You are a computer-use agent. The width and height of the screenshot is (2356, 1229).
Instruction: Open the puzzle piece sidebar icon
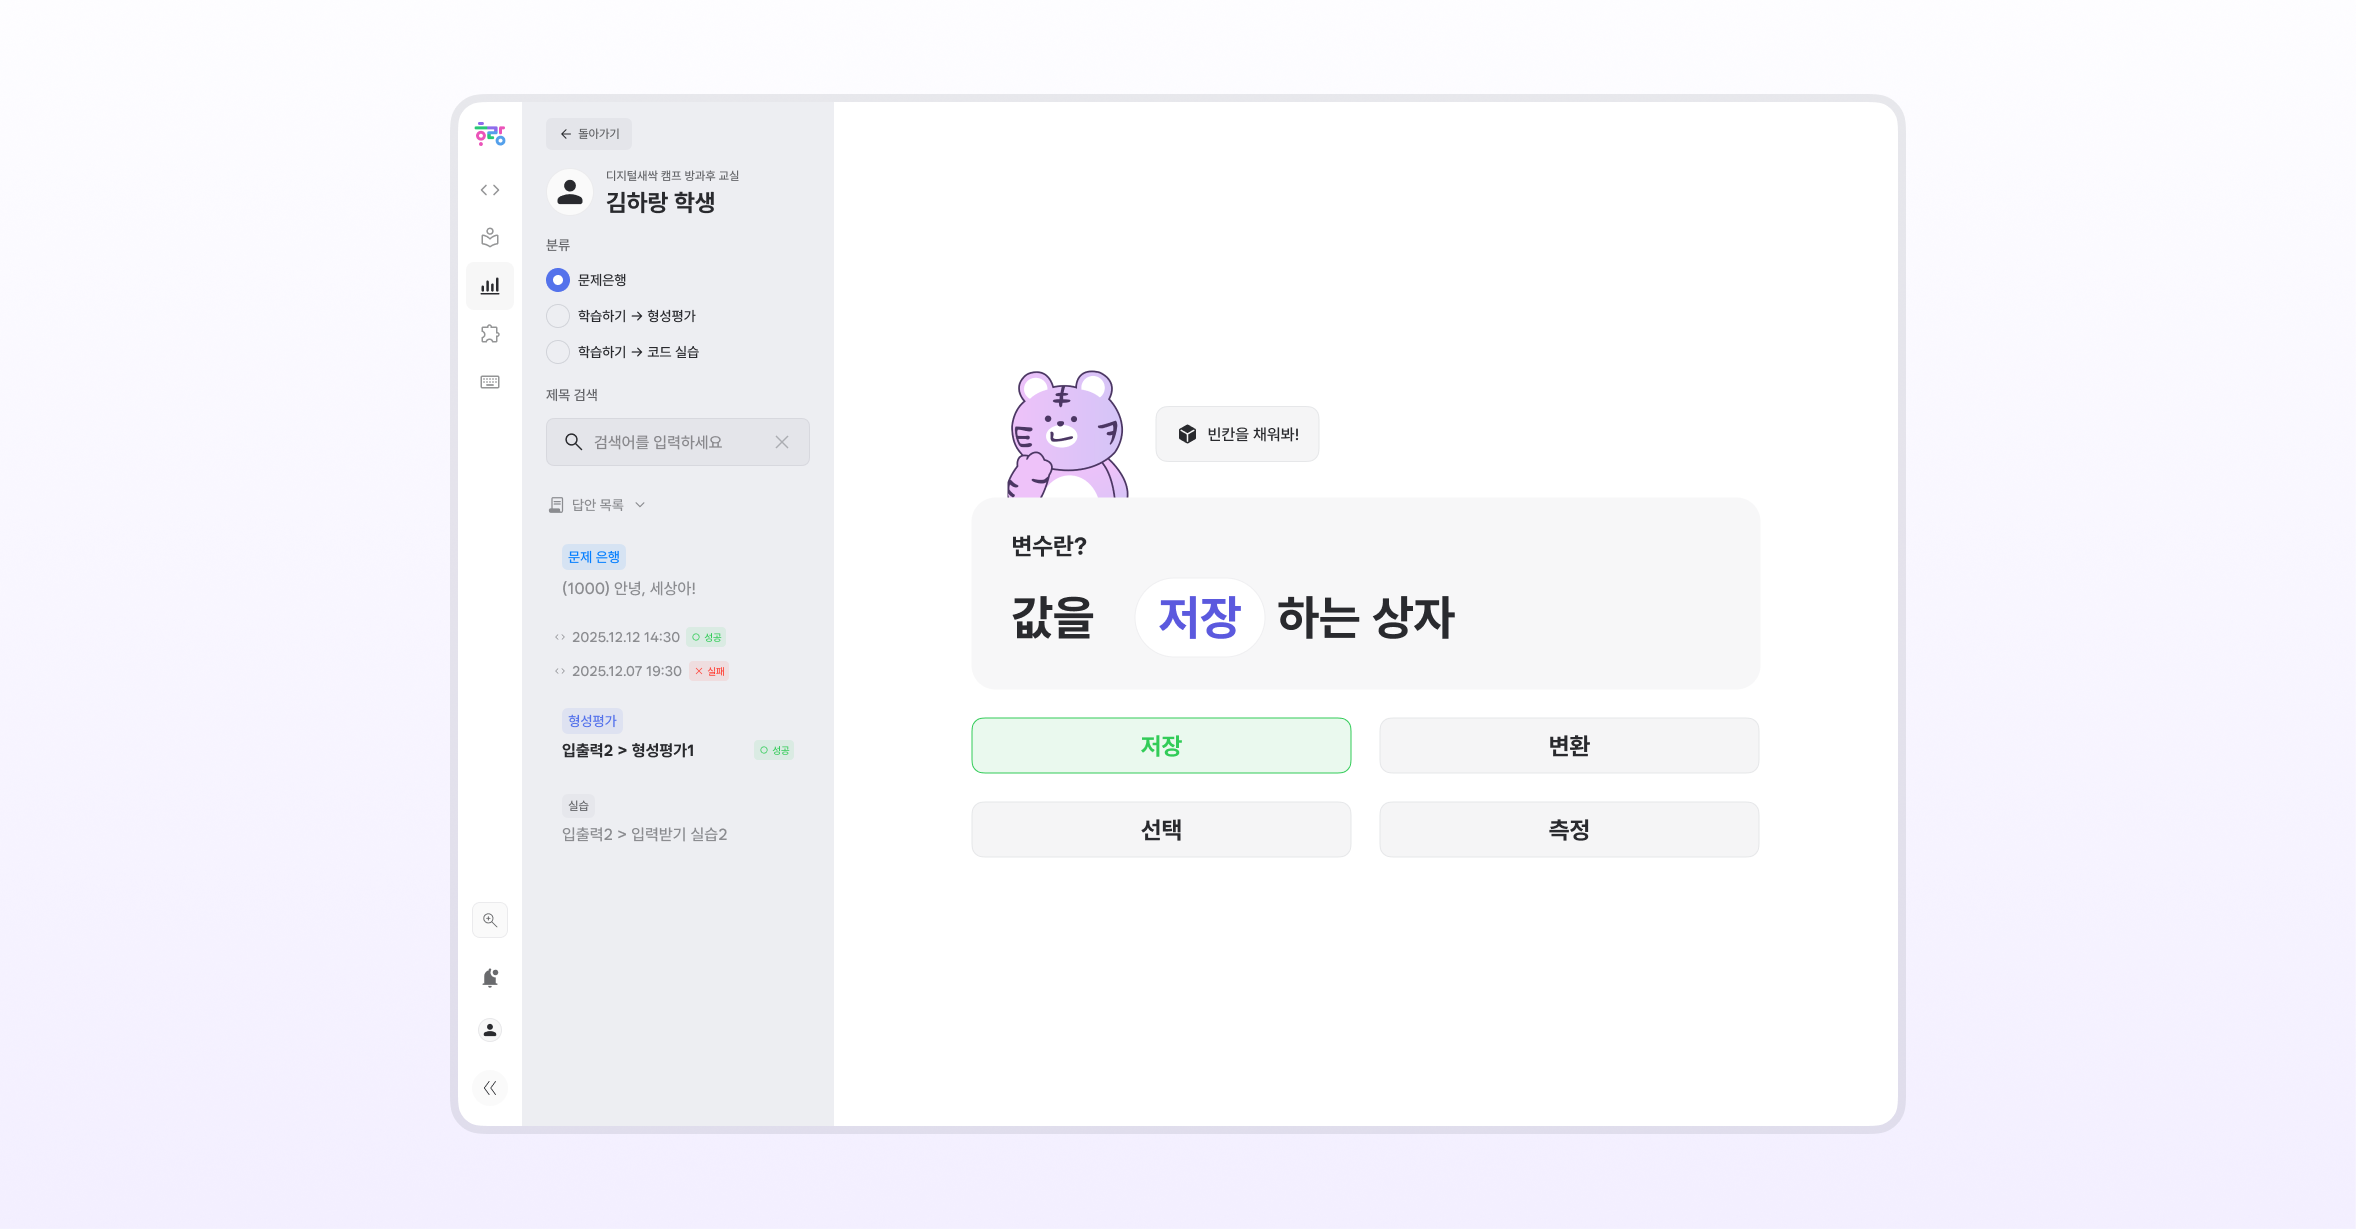coord(490,334)
